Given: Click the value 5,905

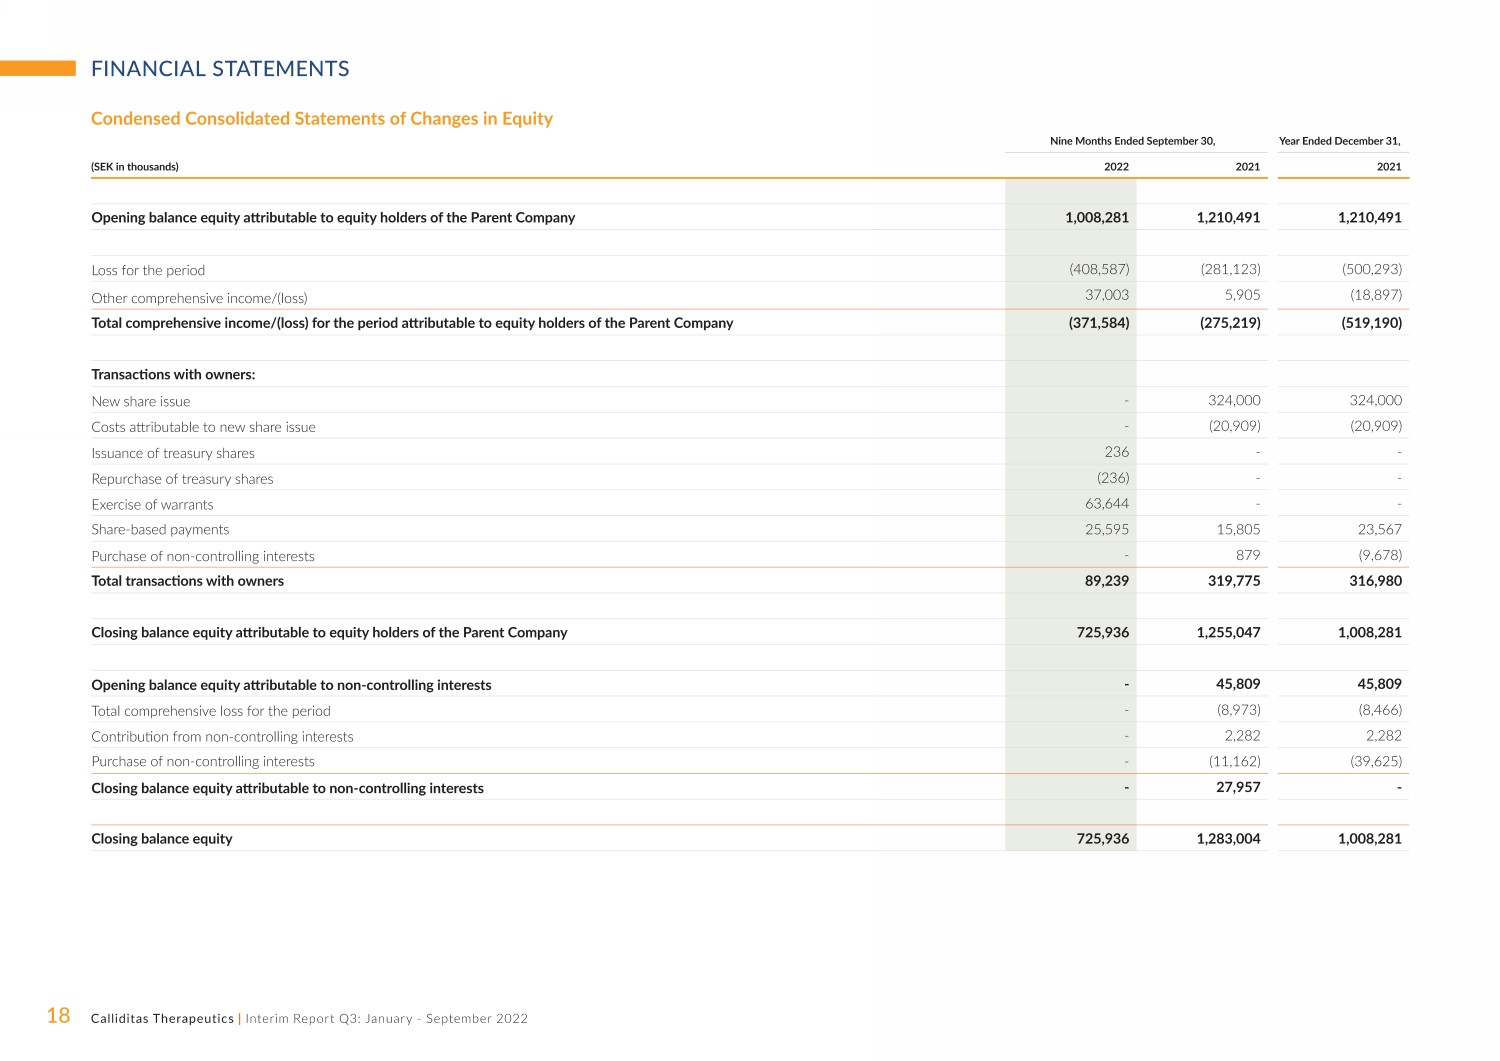Looking at the screenshot, I should (1243, 295).
